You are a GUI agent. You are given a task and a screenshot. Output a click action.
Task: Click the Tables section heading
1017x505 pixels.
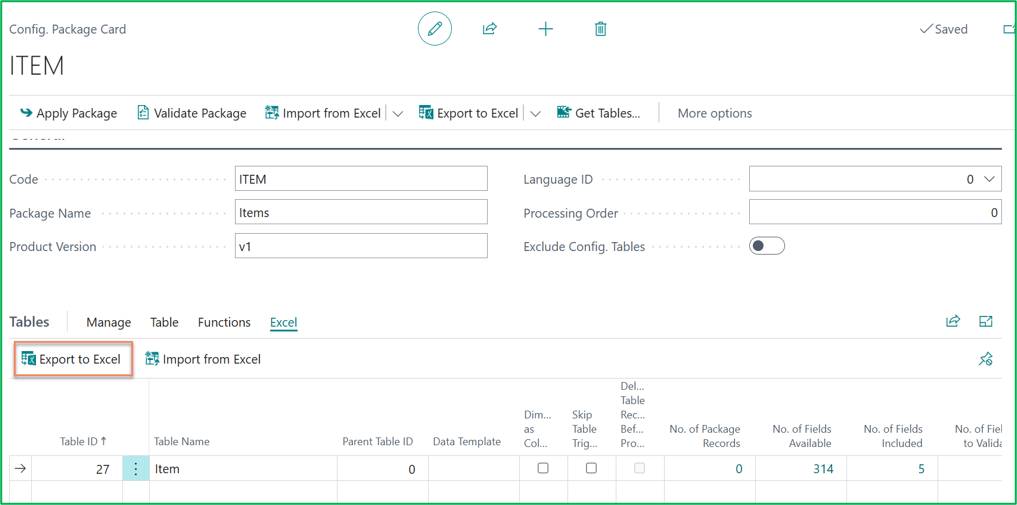(x=29, y=322)
